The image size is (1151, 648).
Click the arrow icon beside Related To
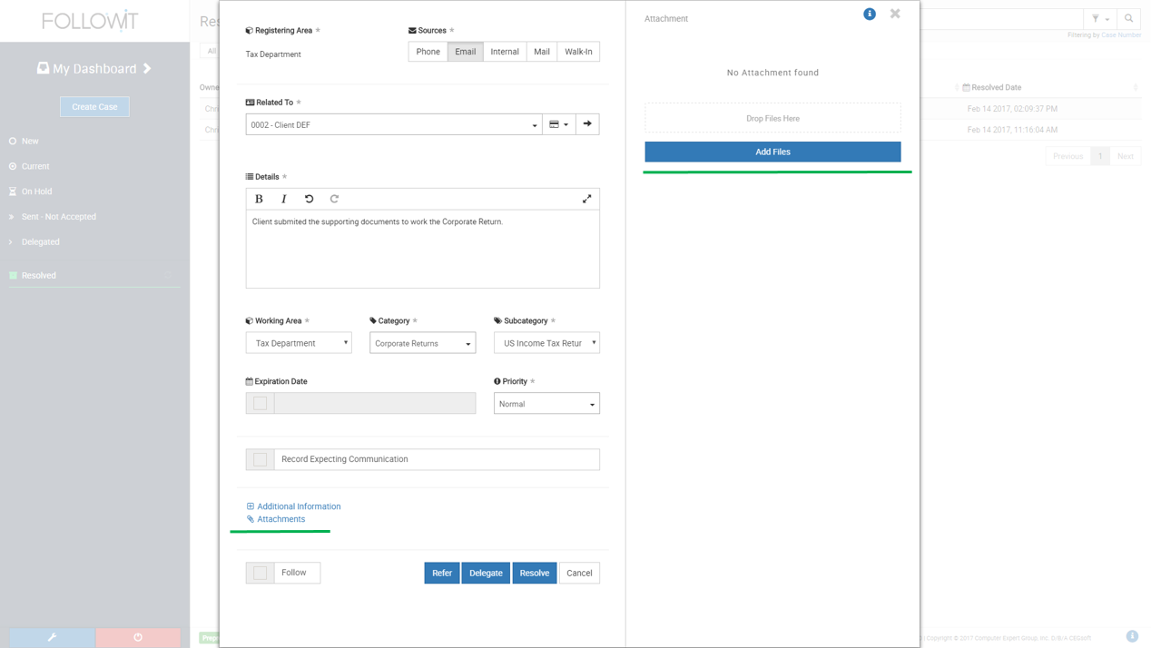click(587, 124)
